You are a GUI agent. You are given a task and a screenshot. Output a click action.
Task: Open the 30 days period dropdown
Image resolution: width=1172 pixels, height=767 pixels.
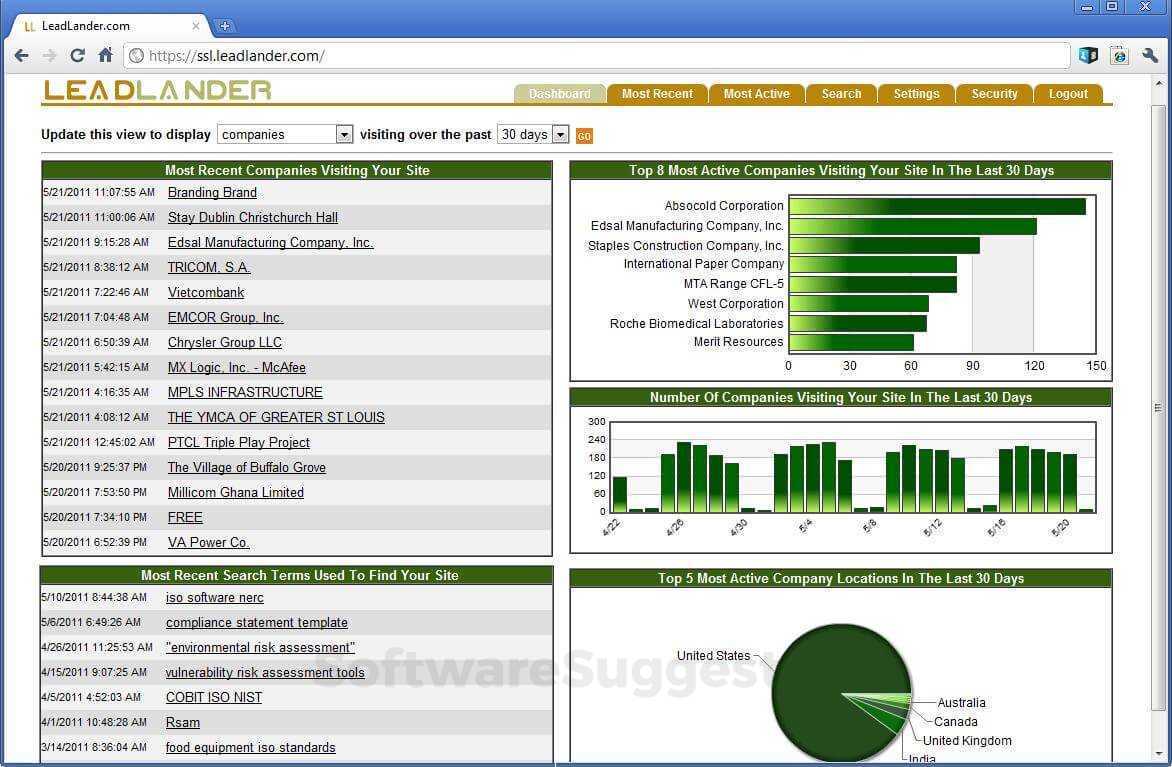pos(533,135)
